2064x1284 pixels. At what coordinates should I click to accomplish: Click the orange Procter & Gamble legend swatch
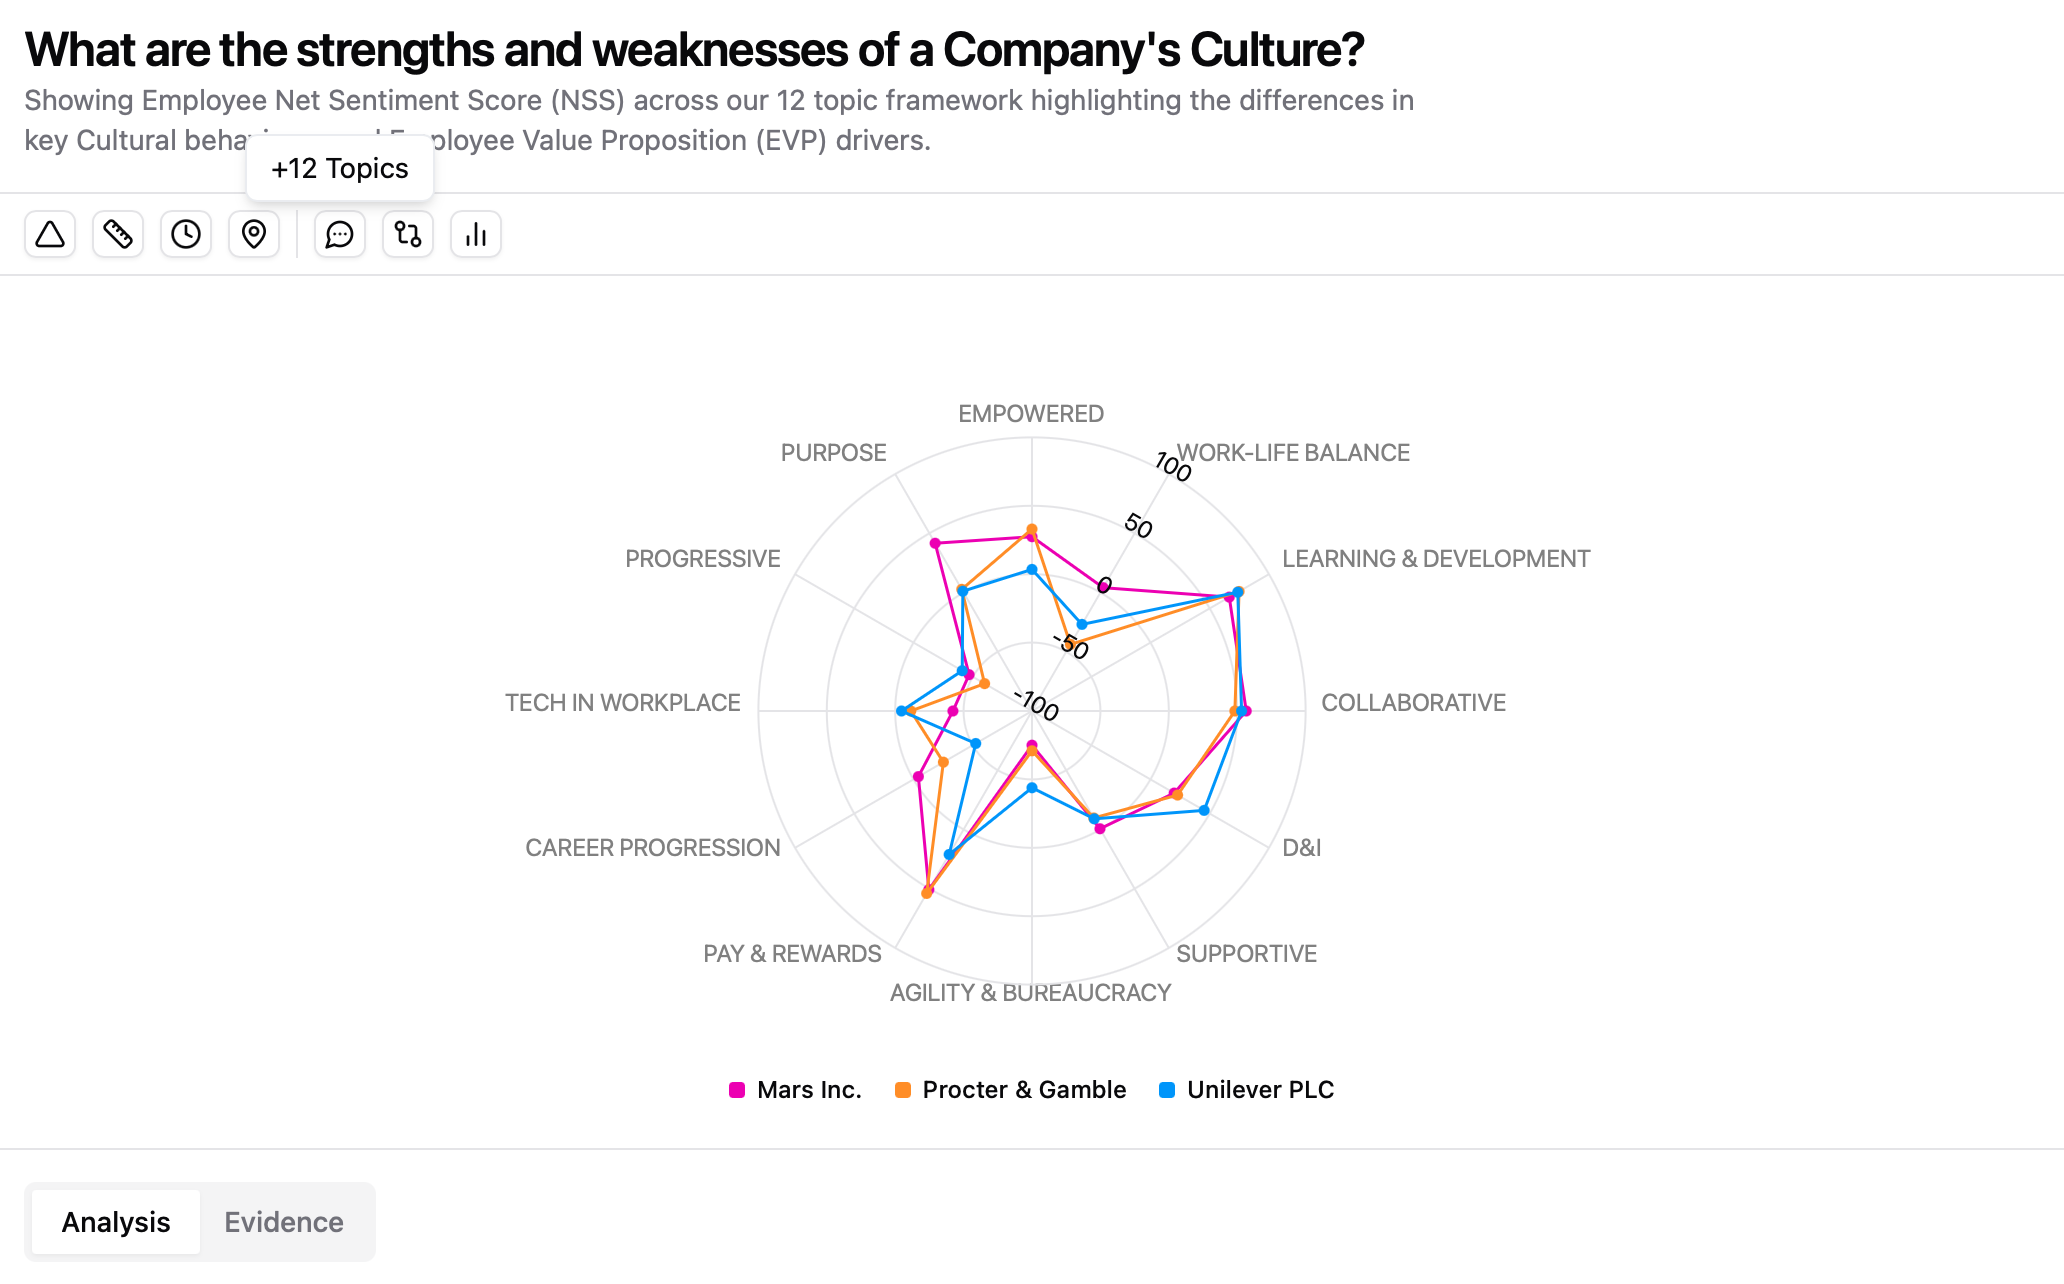pyautogui.click(x=903, y=1090)
